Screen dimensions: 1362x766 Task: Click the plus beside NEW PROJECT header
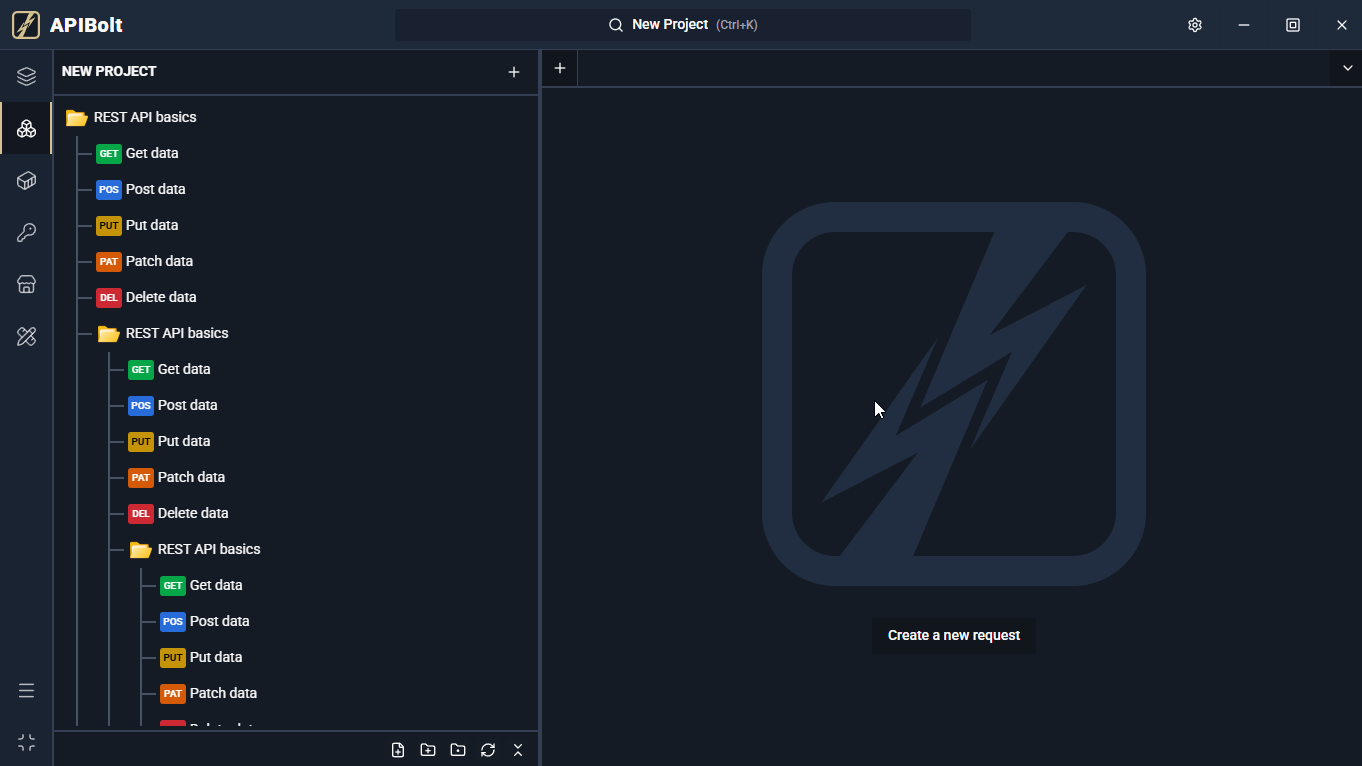tap(514, 72)
